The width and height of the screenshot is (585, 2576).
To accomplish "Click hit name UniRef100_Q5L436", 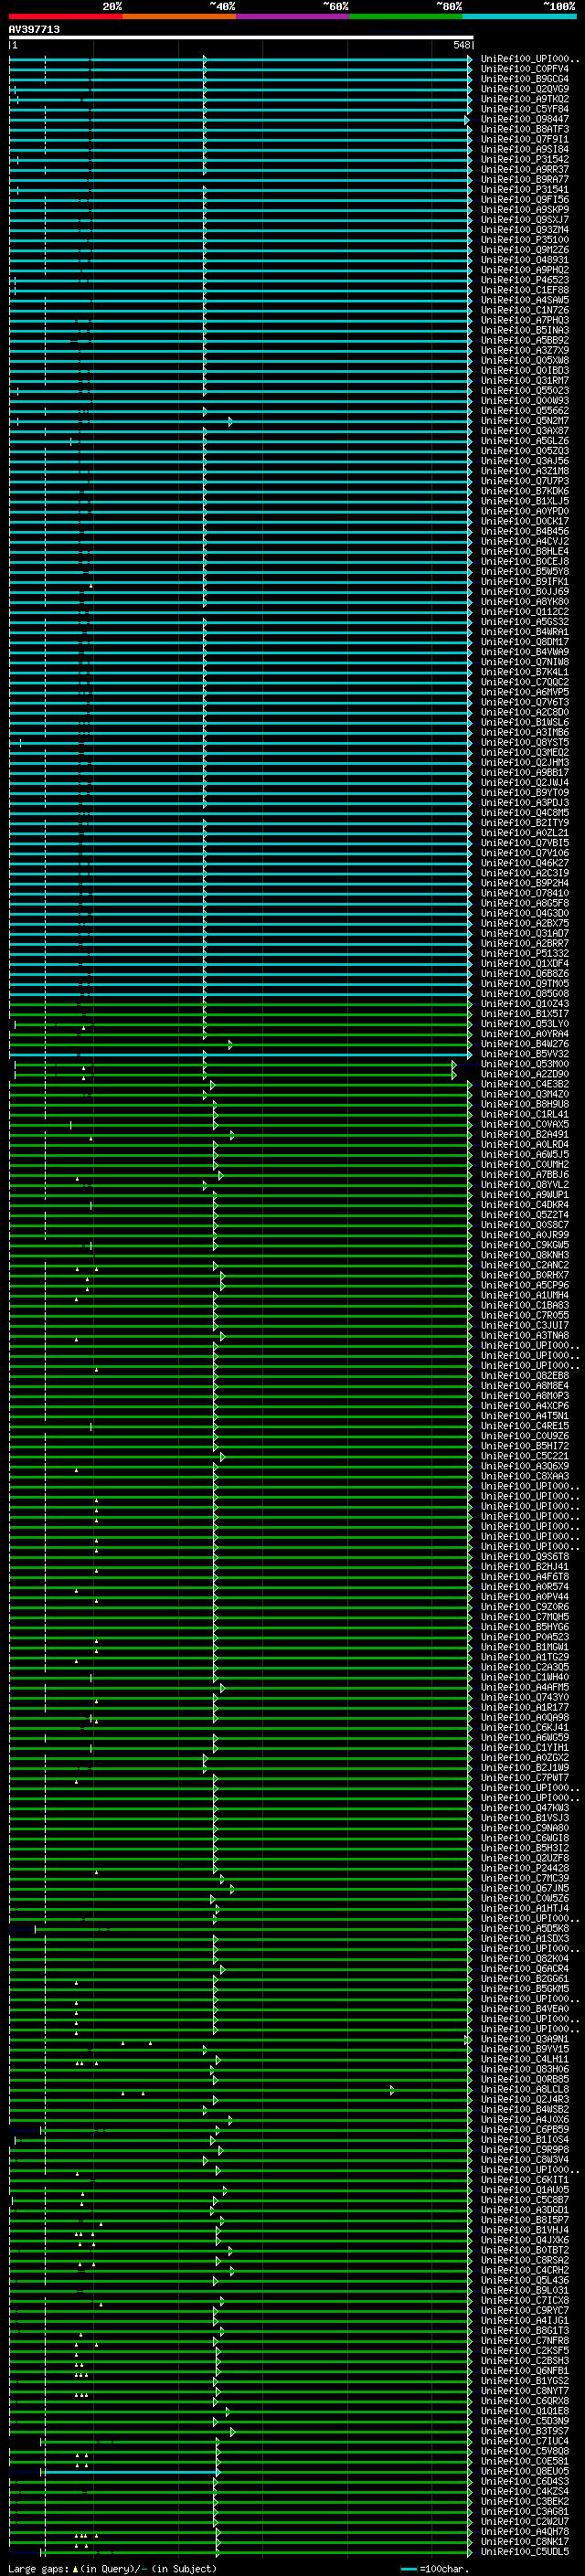I will coord(525,2279).
